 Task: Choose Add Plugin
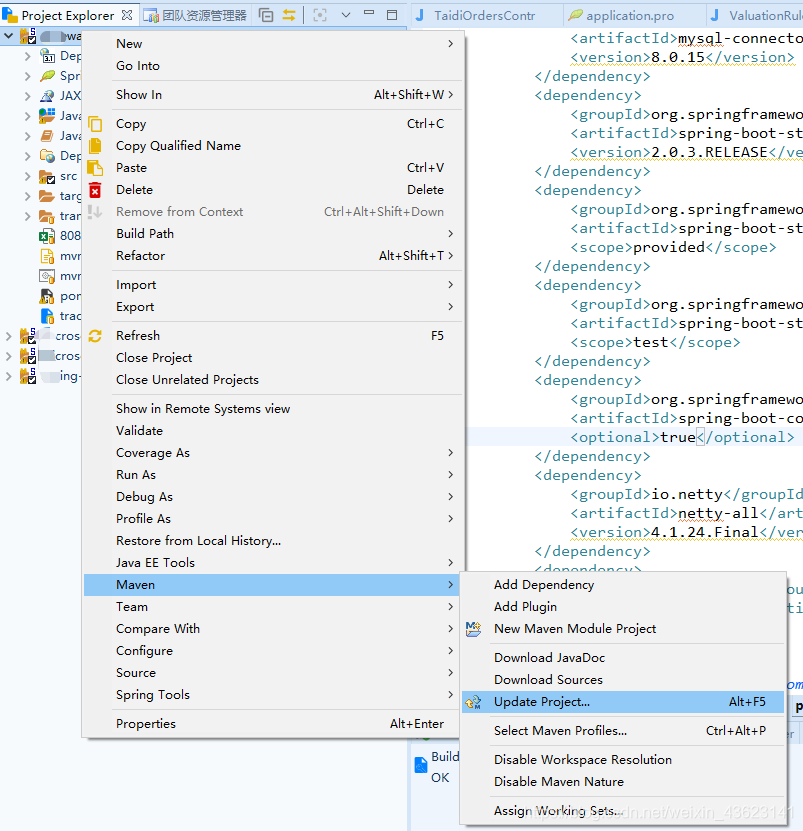pos(623,607)
